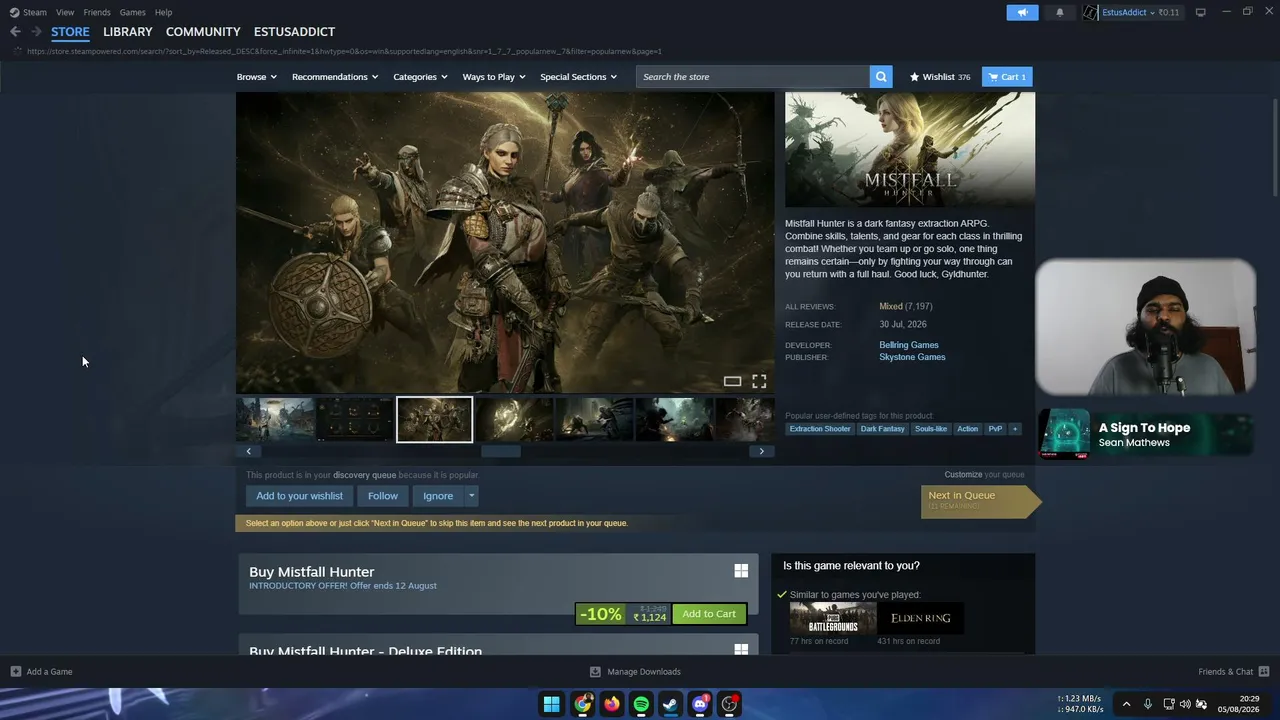Open the Steam menu
The height and width of the screenshot is (720, 1280).
click(x=35, y=12)
